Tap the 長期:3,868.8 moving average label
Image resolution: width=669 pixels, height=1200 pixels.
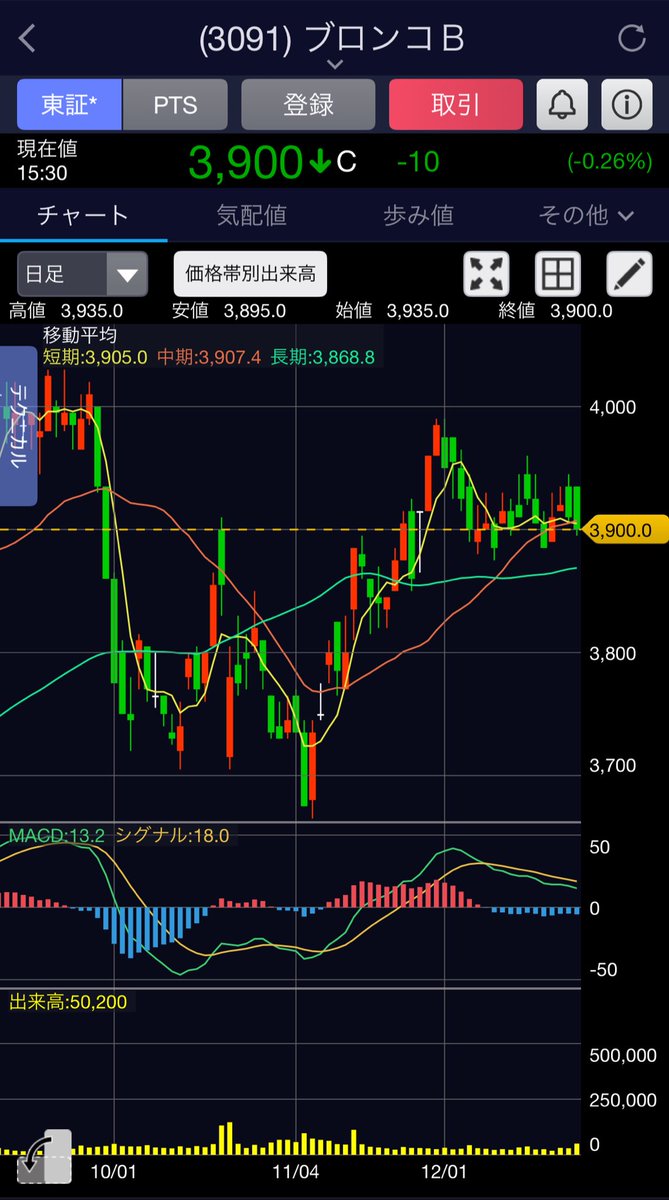(x=322, y=357)
